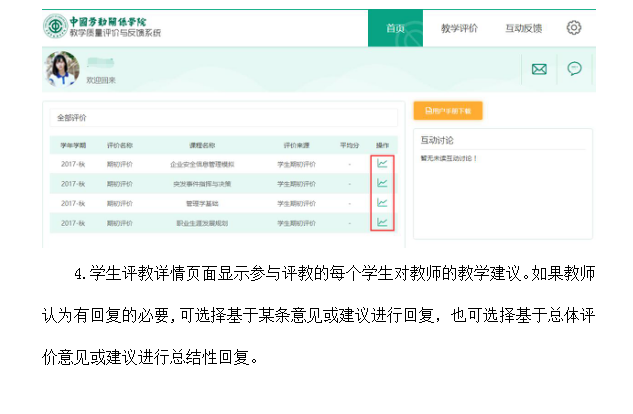Open the chat bubble messages icon

click(x=574, y=69)
